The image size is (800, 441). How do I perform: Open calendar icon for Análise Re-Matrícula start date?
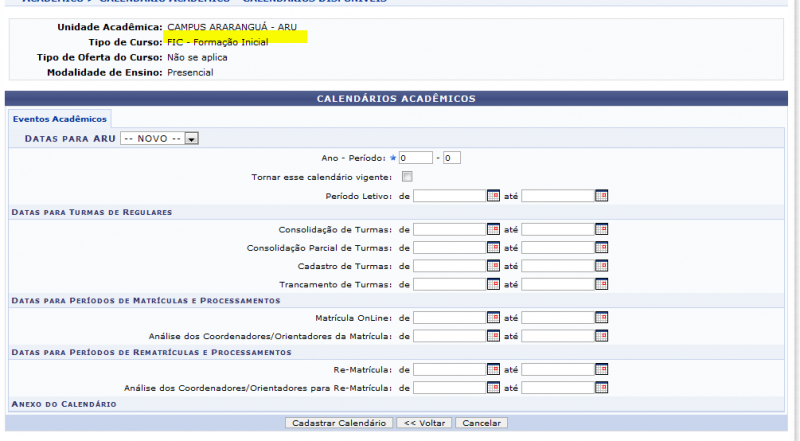point(493,388)
